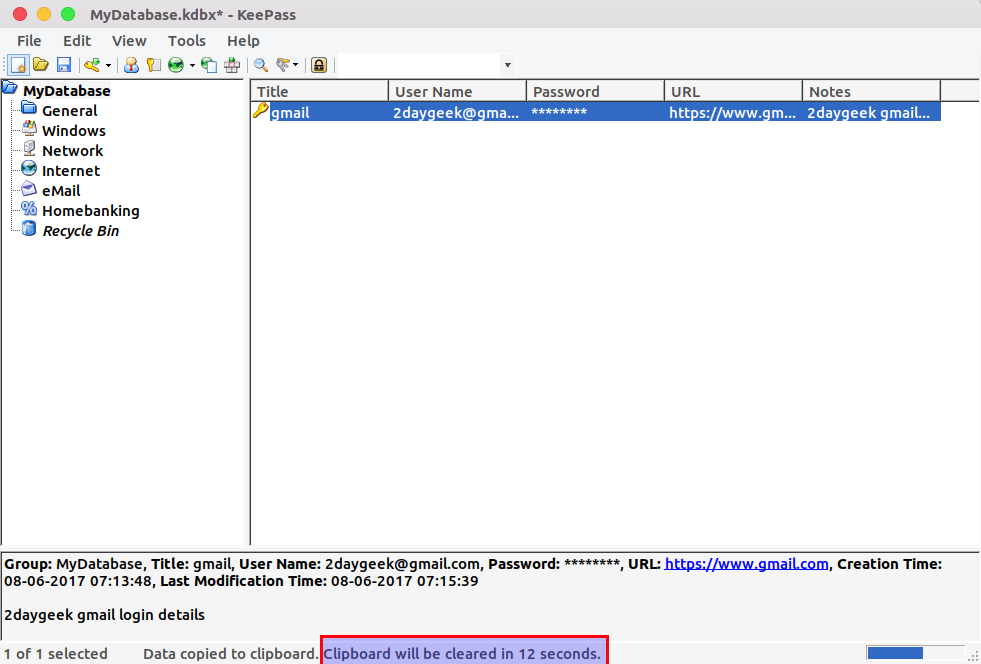Click '1 of 1 selected' status text
The height and width of the screenshot is (664, 981).
point(56,654)
